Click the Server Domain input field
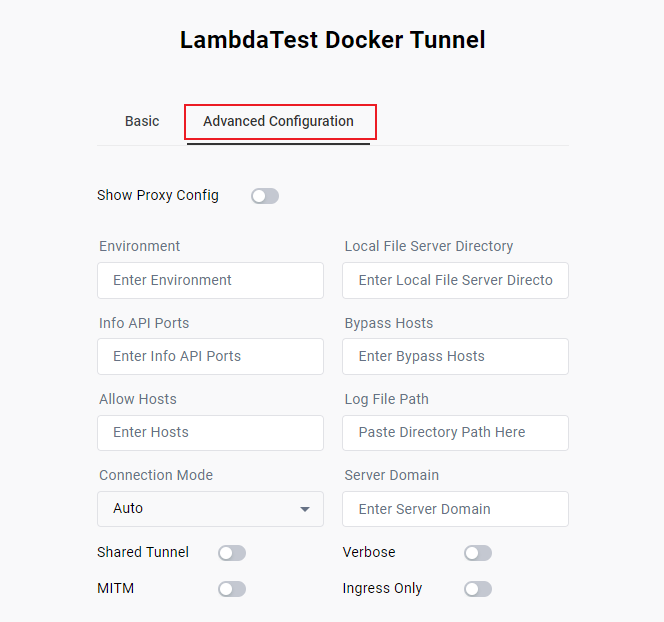Screen dimensions: 664x622 click(455, 509)
